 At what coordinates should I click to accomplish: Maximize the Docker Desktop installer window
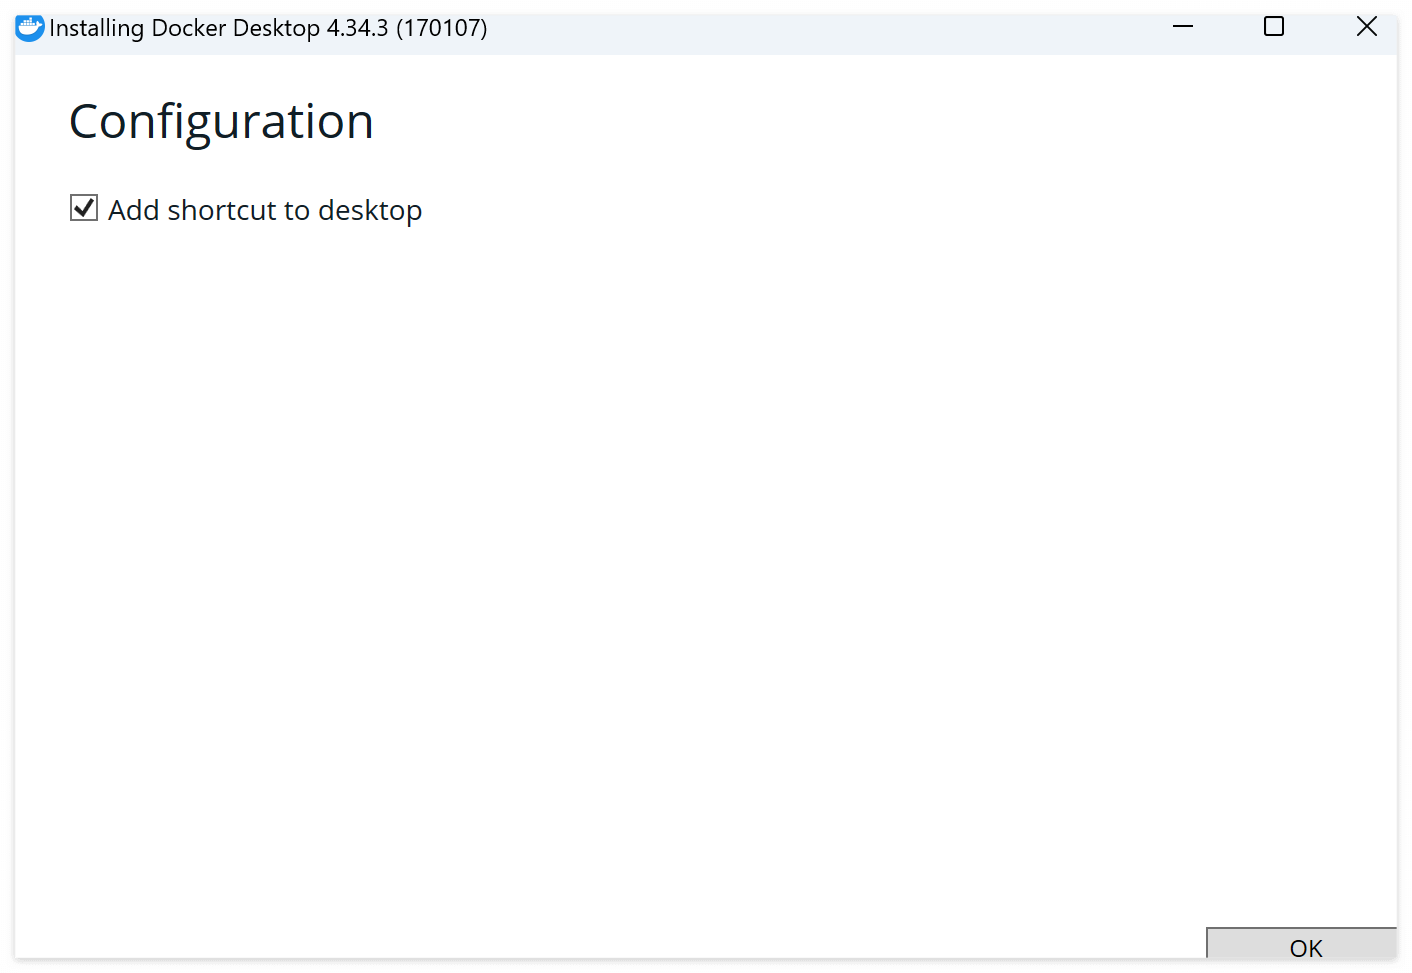[x=1274, y=27]
